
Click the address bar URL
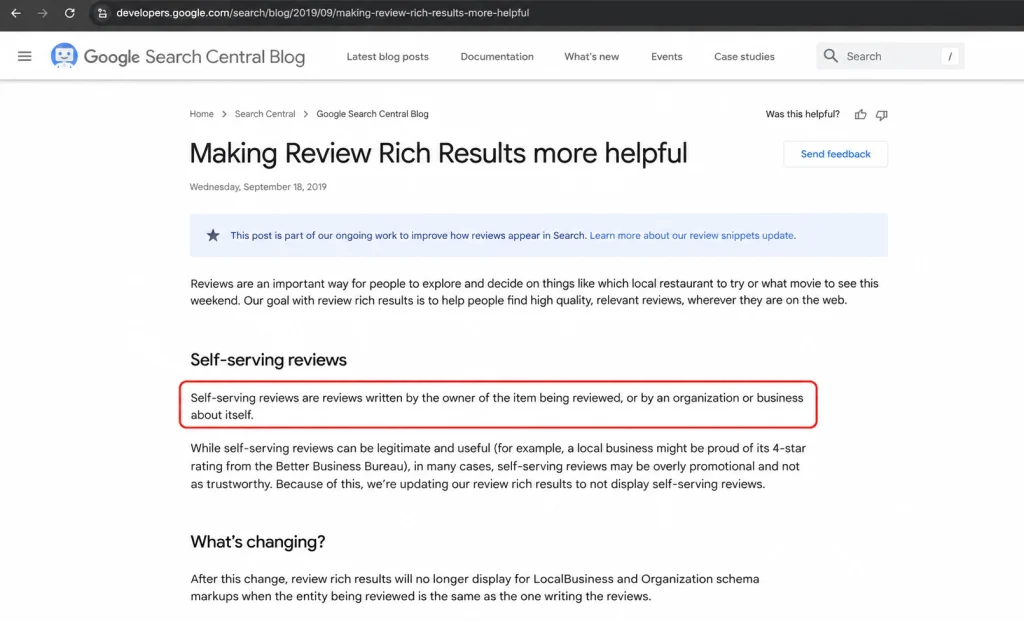pyautogui.click(x=323, y=13)
